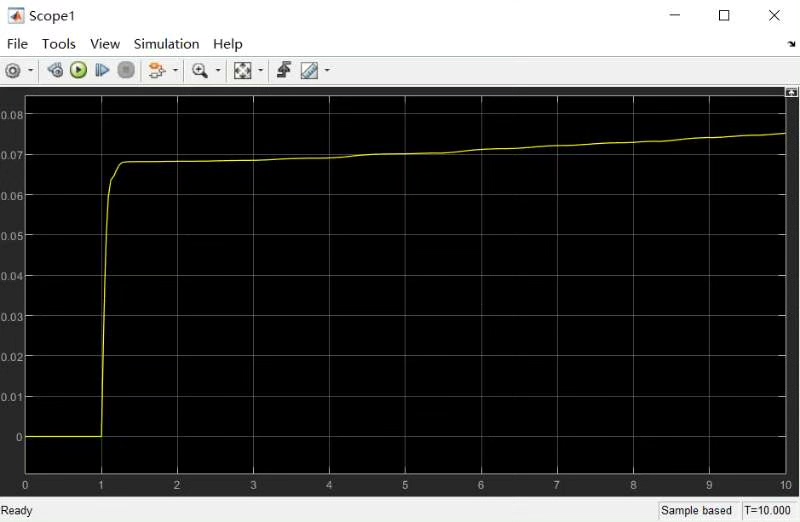Click the x-axis tick label 5
Image resolution: width=800 pixels, height=522 pixels.
[405, 485]
